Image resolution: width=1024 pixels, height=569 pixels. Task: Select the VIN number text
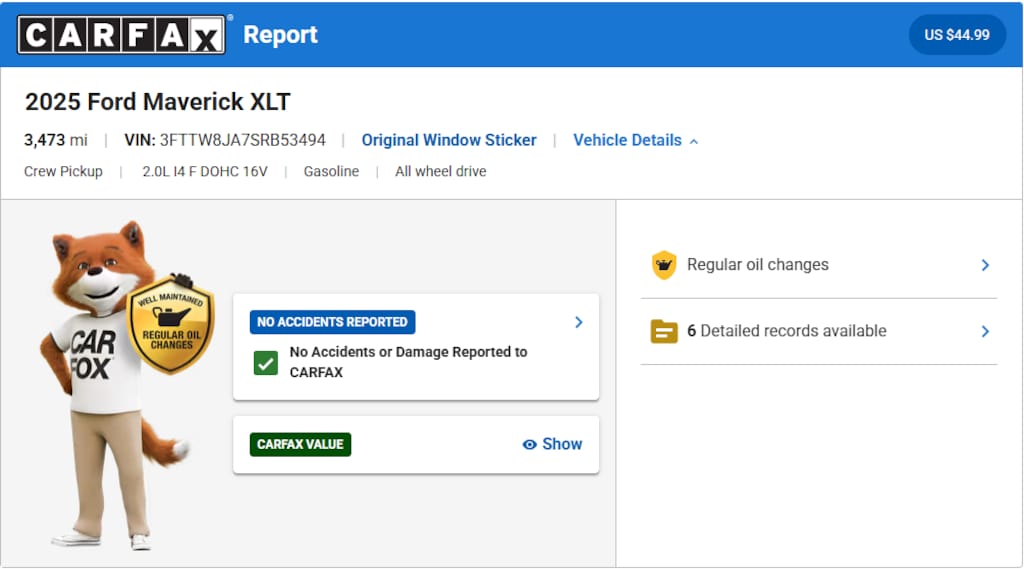[x=242, y=141]
